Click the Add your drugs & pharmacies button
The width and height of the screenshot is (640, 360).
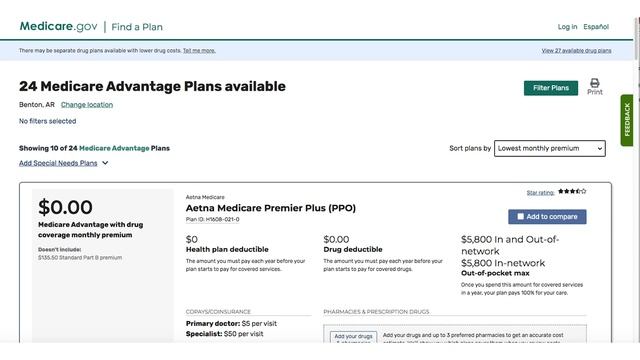tap(353, 337)
